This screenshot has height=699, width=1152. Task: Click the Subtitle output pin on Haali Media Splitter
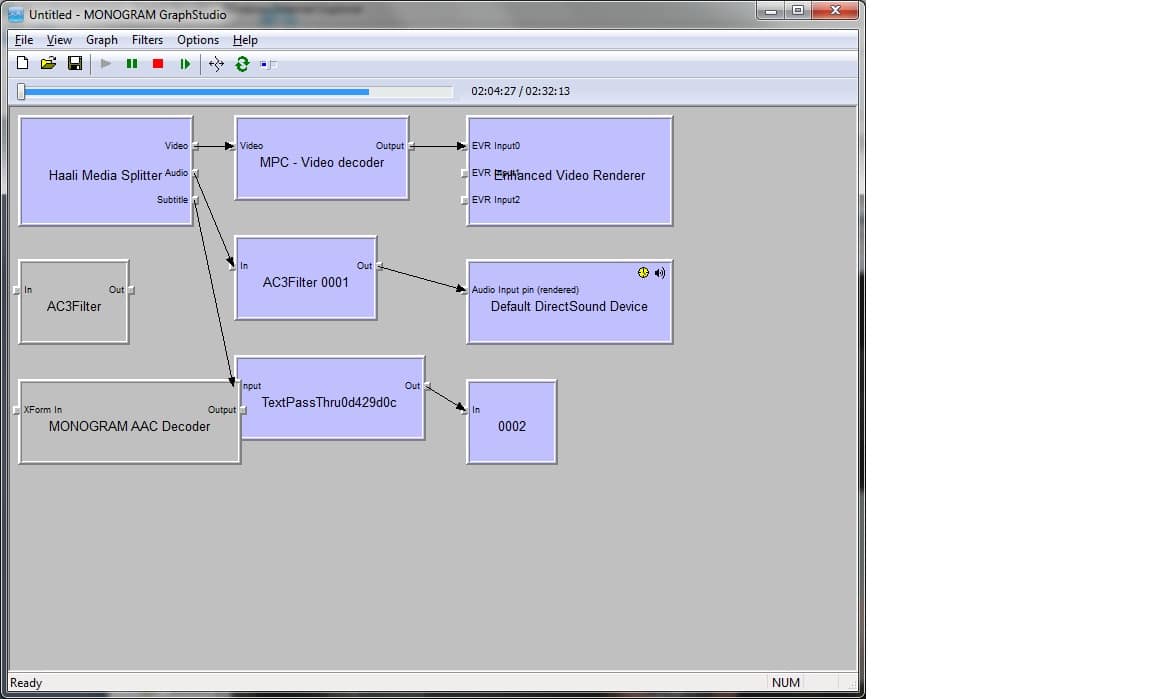(195, 200)
